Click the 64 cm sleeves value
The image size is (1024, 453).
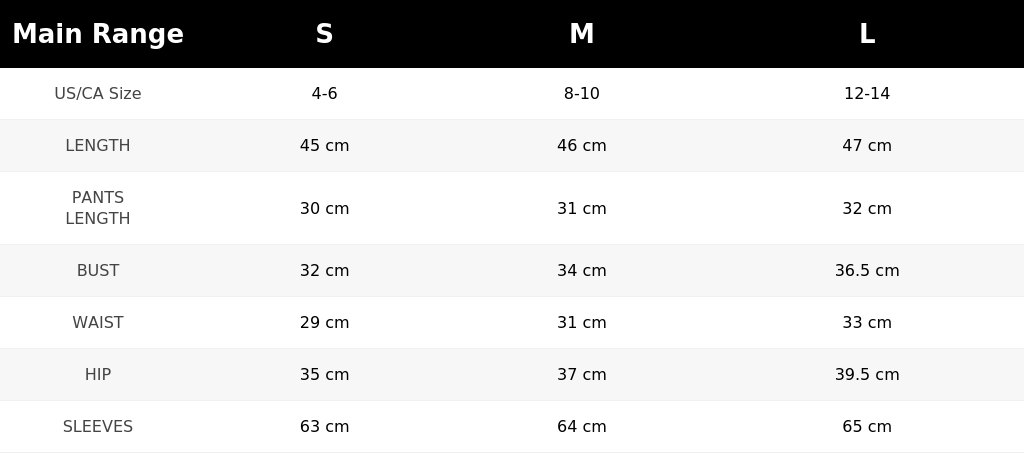click(x=581, y=426)
